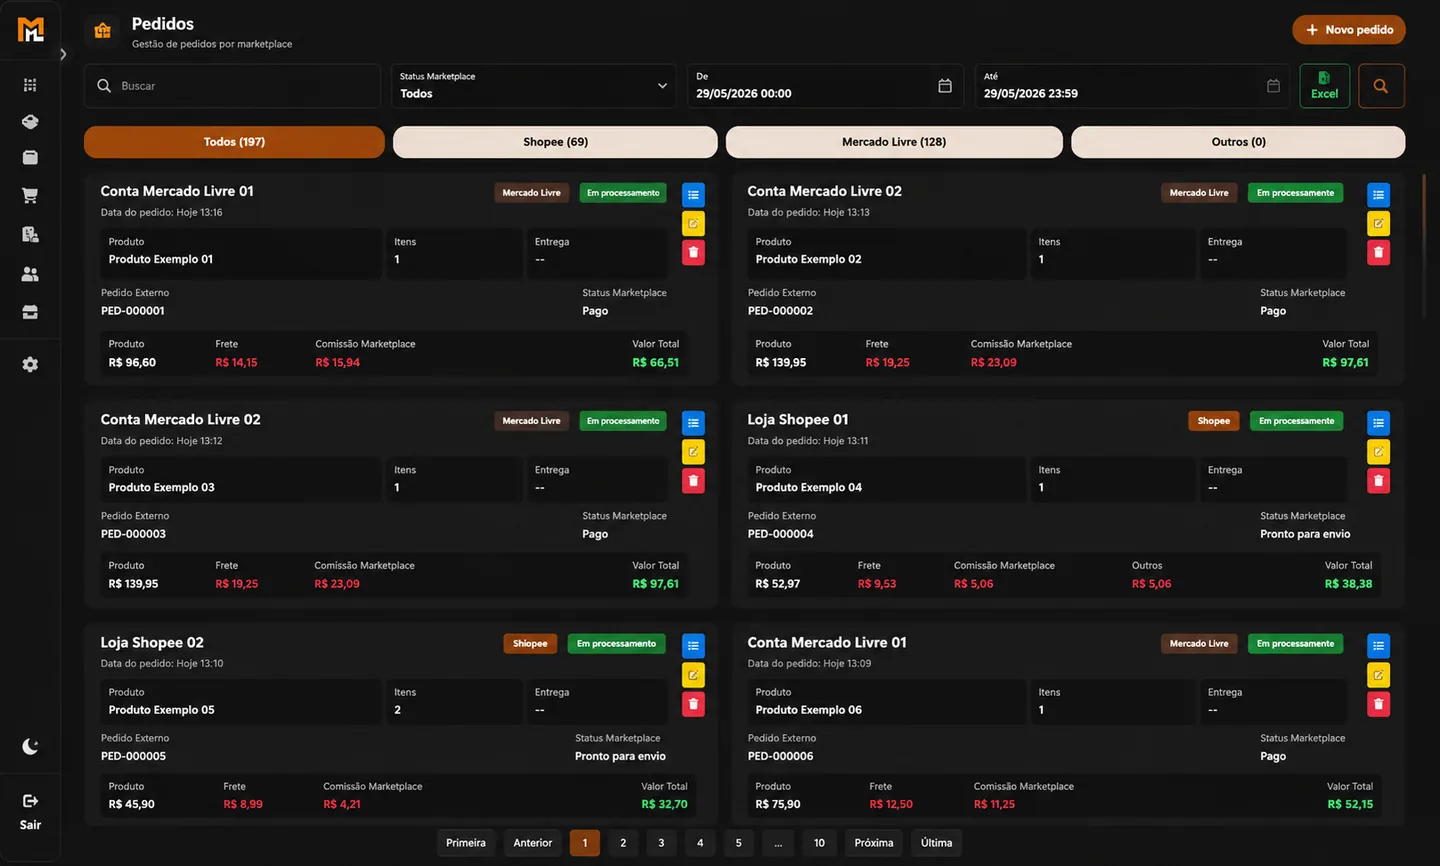The height and width of the screenshot is (866, 1440).
Task: Edit order PED-000003 with yellow icon
Action: pos(693,452)
